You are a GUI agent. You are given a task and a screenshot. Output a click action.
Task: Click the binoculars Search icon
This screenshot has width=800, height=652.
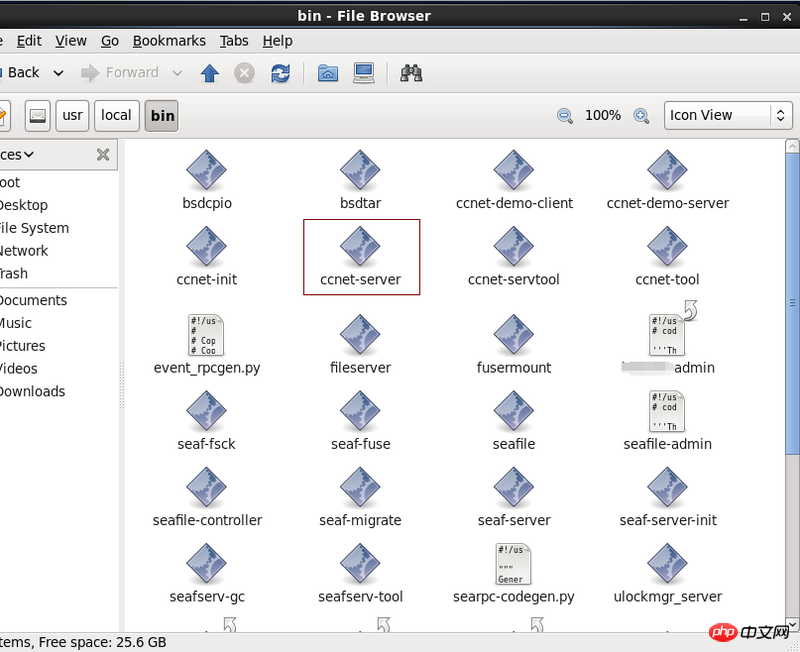411,73
